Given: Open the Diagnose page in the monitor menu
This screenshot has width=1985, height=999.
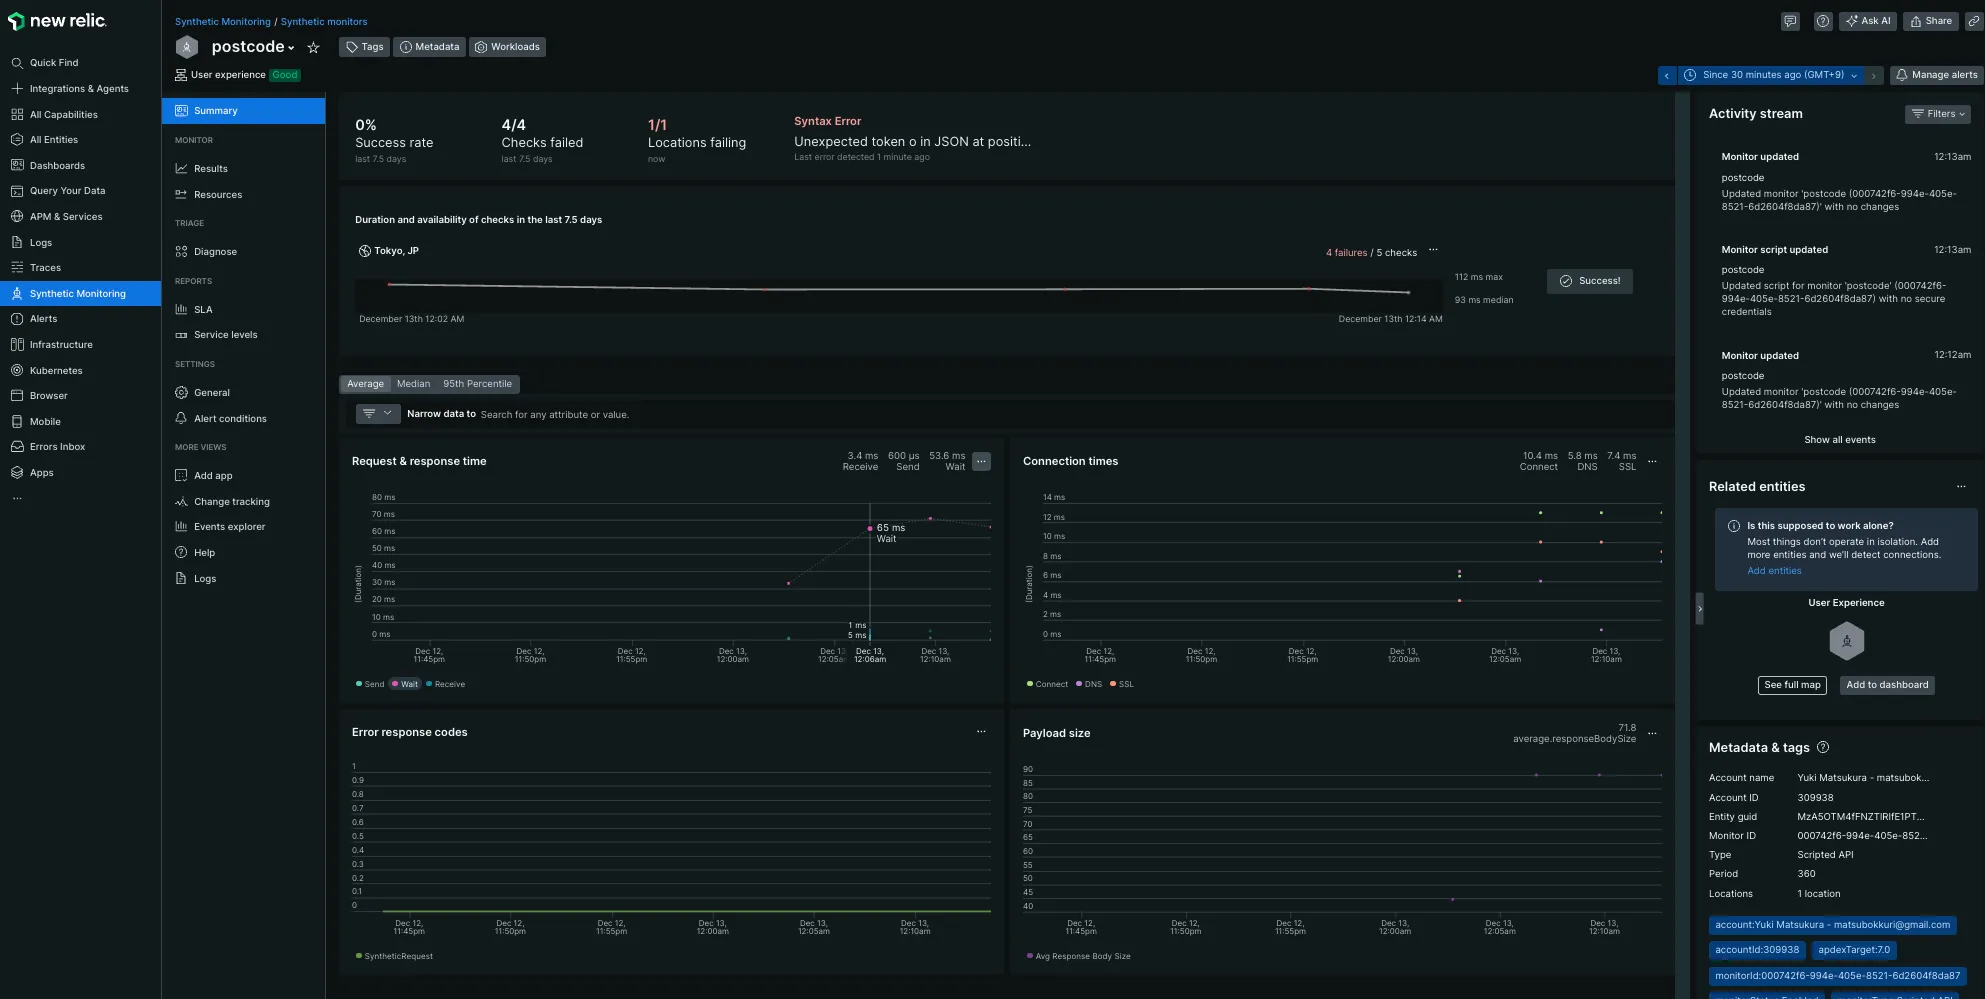Looking at the screenshot, I should 215,252.
